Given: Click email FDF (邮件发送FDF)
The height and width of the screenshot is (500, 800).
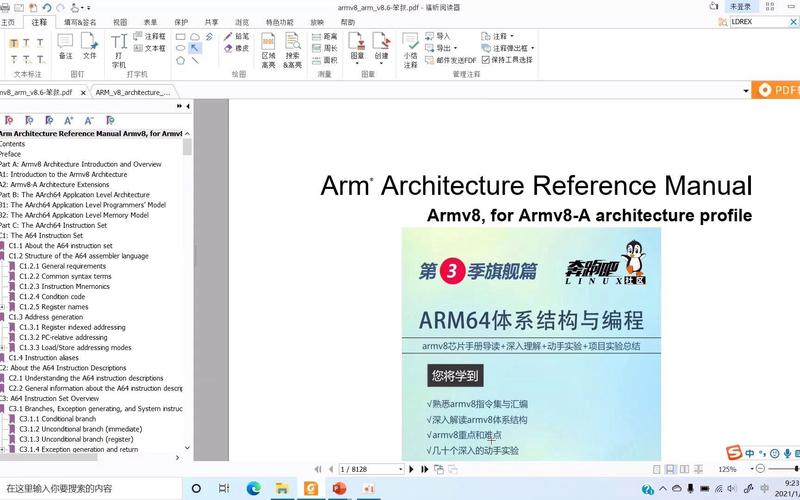Looking at the screenshot, I should pos(451,60).
